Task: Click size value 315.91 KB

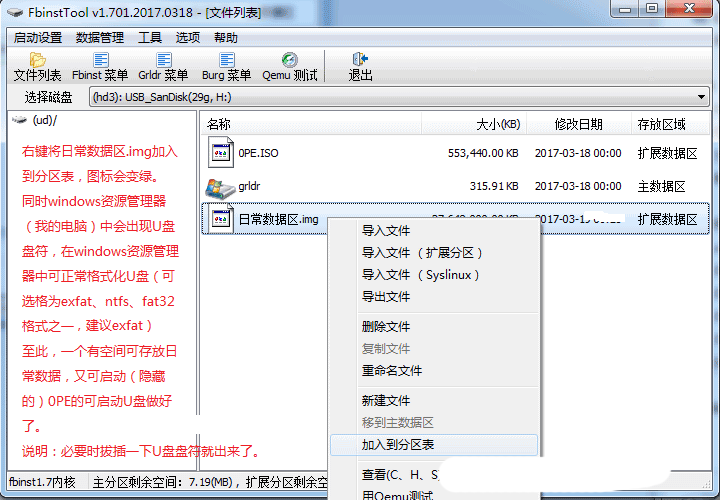Action: point(494,186)
